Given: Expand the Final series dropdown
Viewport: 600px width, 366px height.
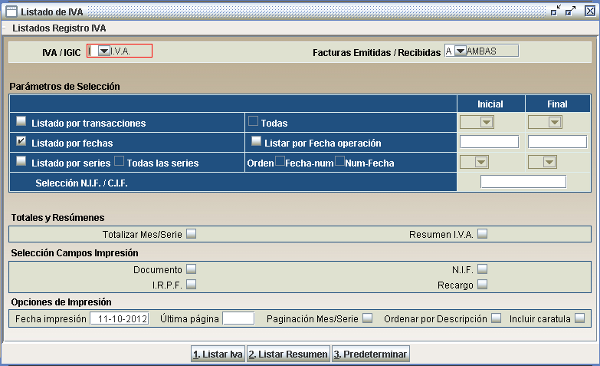Looking at the screenshot, I should pyautogui.click(x=549, y=162).
